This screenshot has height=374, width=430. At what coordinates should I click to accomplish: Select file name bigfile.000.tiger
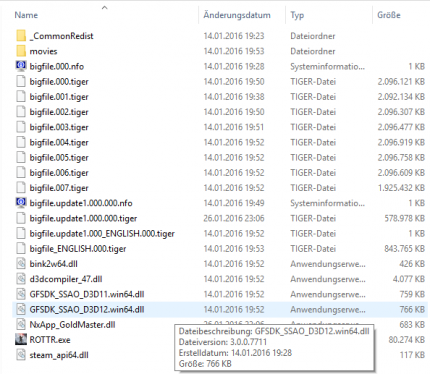59,82
